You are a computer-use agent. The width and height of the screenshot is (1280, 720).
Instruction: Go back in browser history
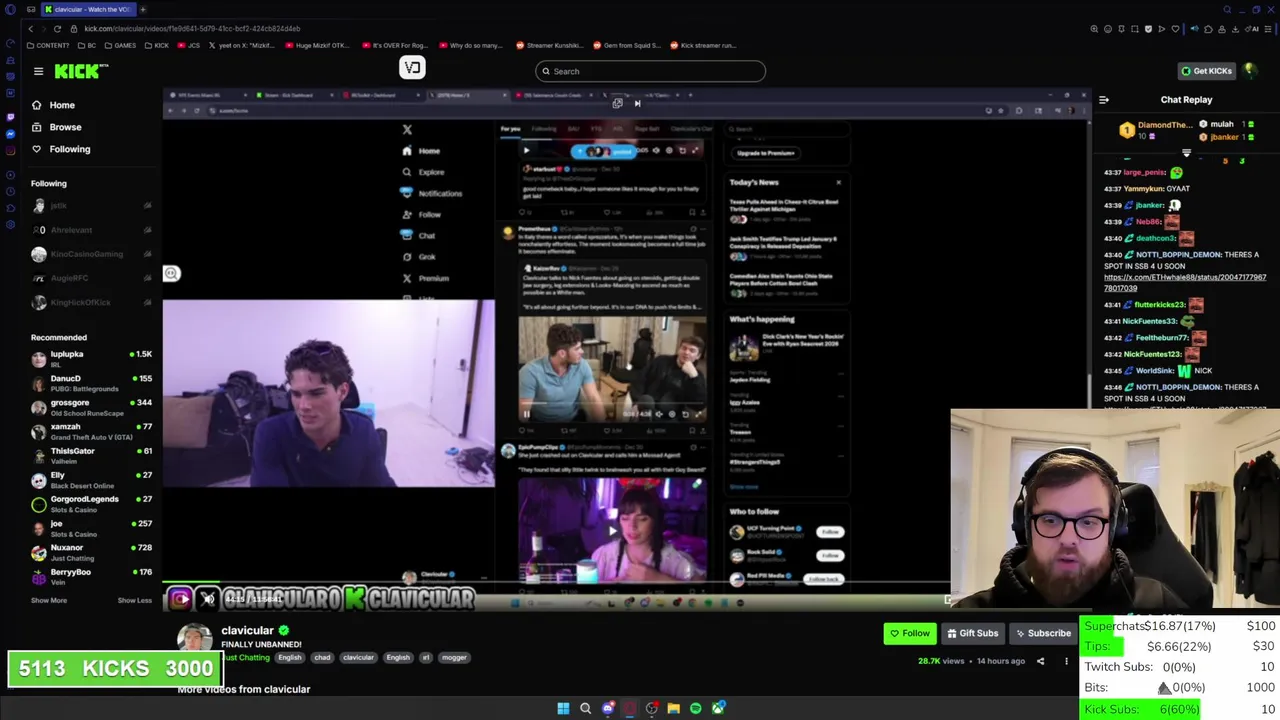pos(30,29)
